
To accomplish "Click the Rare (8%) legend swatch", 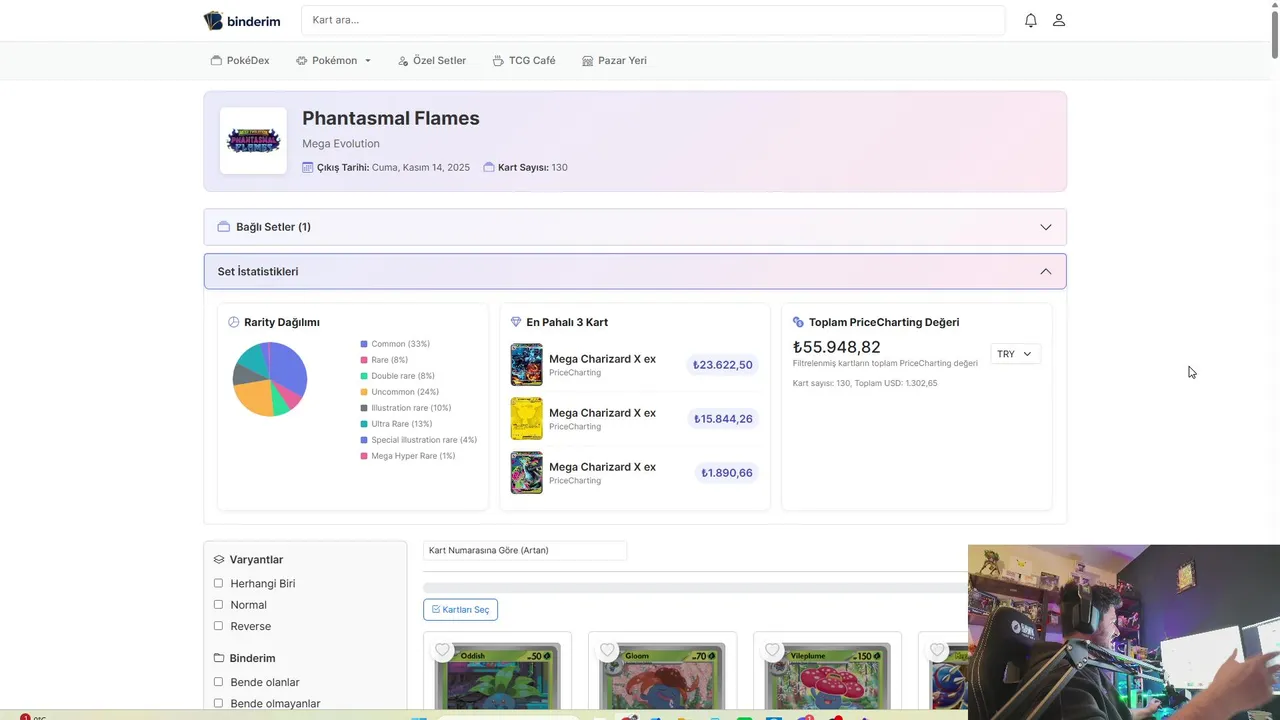I will point(364,360).
